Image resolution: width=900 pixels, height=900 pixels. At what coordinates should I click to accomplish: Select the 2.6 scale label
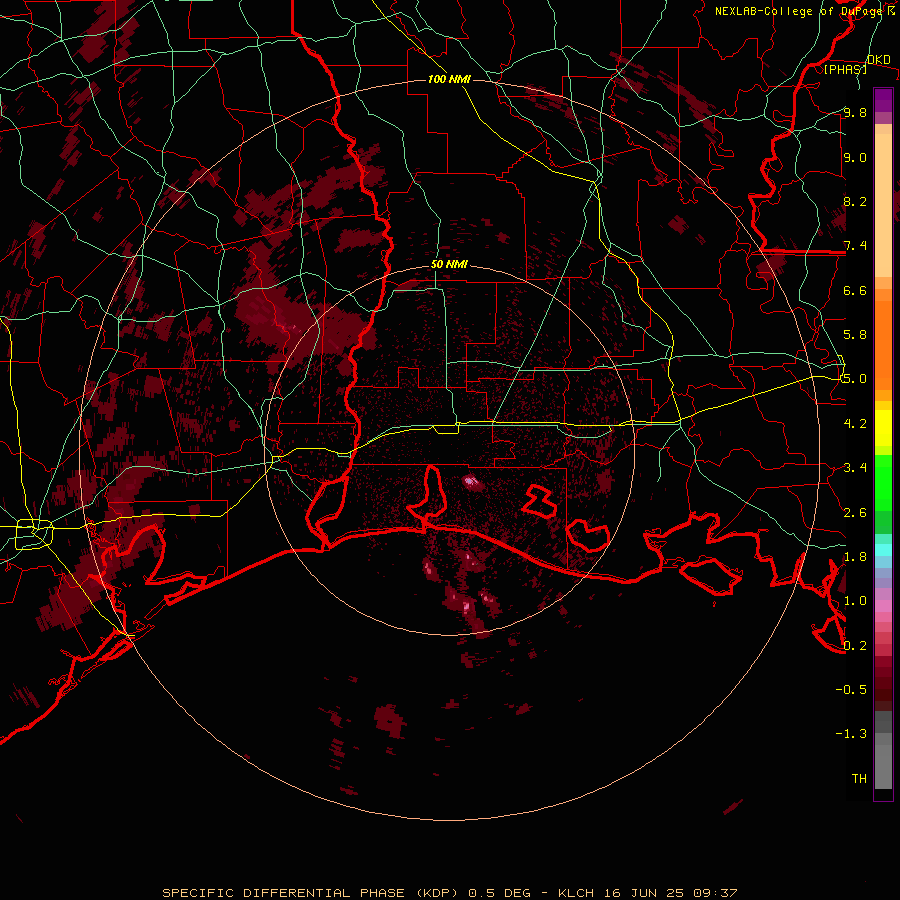point(855,513)
